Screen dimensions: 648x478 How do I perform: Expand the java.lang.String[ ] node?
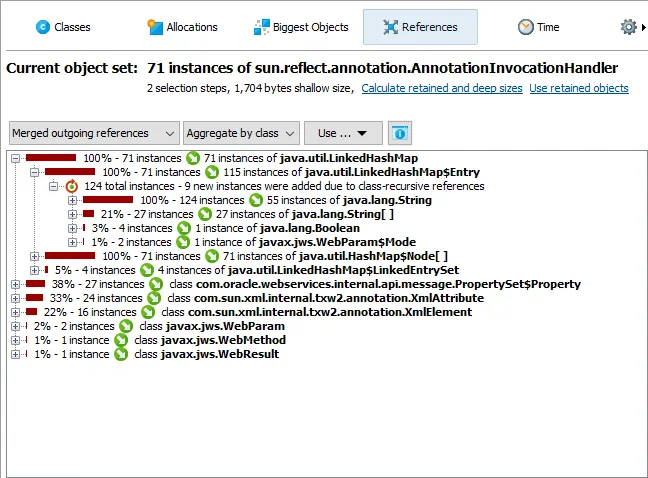[72, 214]
